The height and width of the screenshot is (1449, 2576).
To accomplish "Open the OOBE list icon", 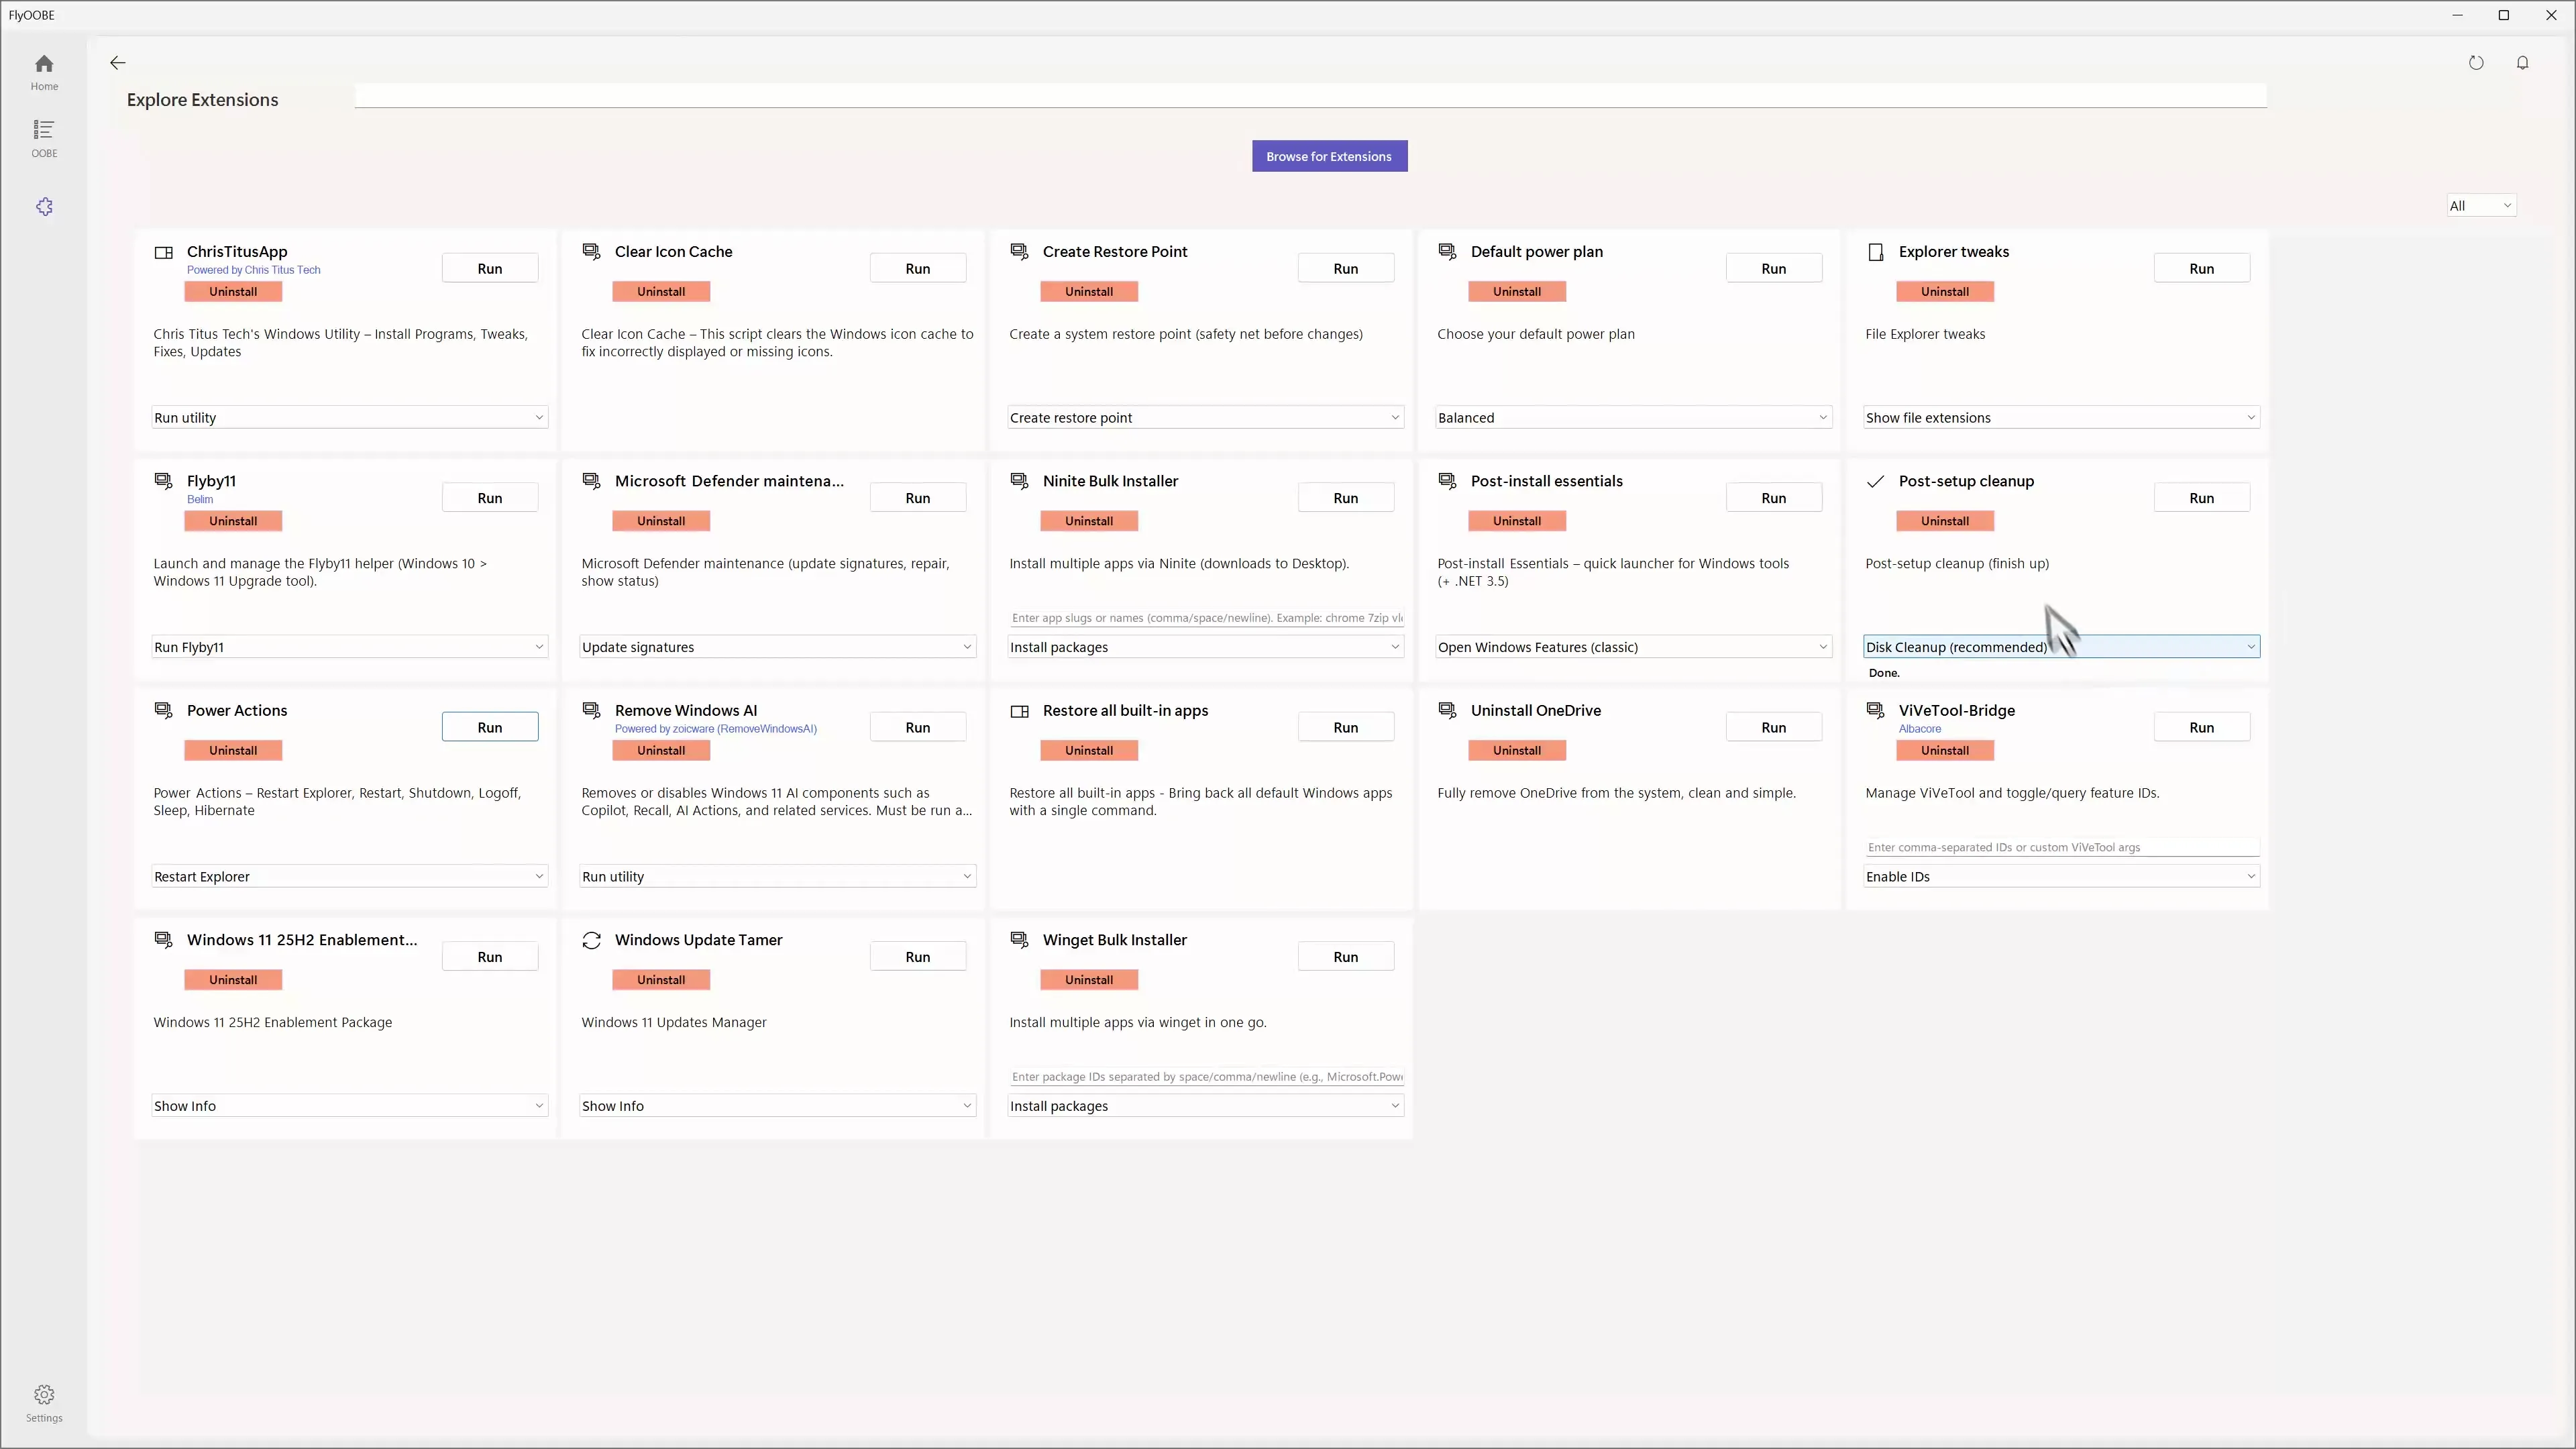I will 44,138.
